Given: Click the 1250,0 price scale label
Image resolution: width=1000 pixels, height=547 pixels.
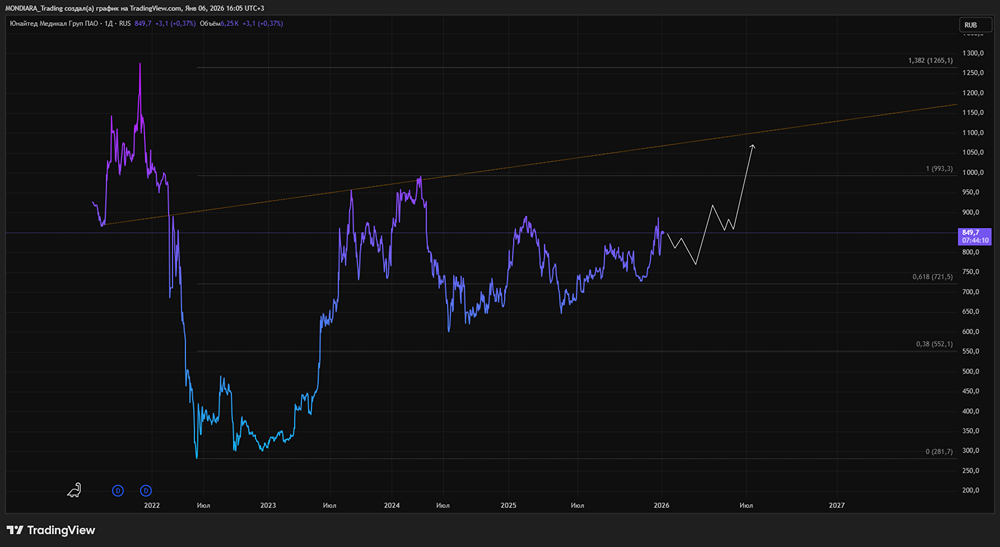Looking at the screenshot, I should pyautogui.click(x=973, y=73).
